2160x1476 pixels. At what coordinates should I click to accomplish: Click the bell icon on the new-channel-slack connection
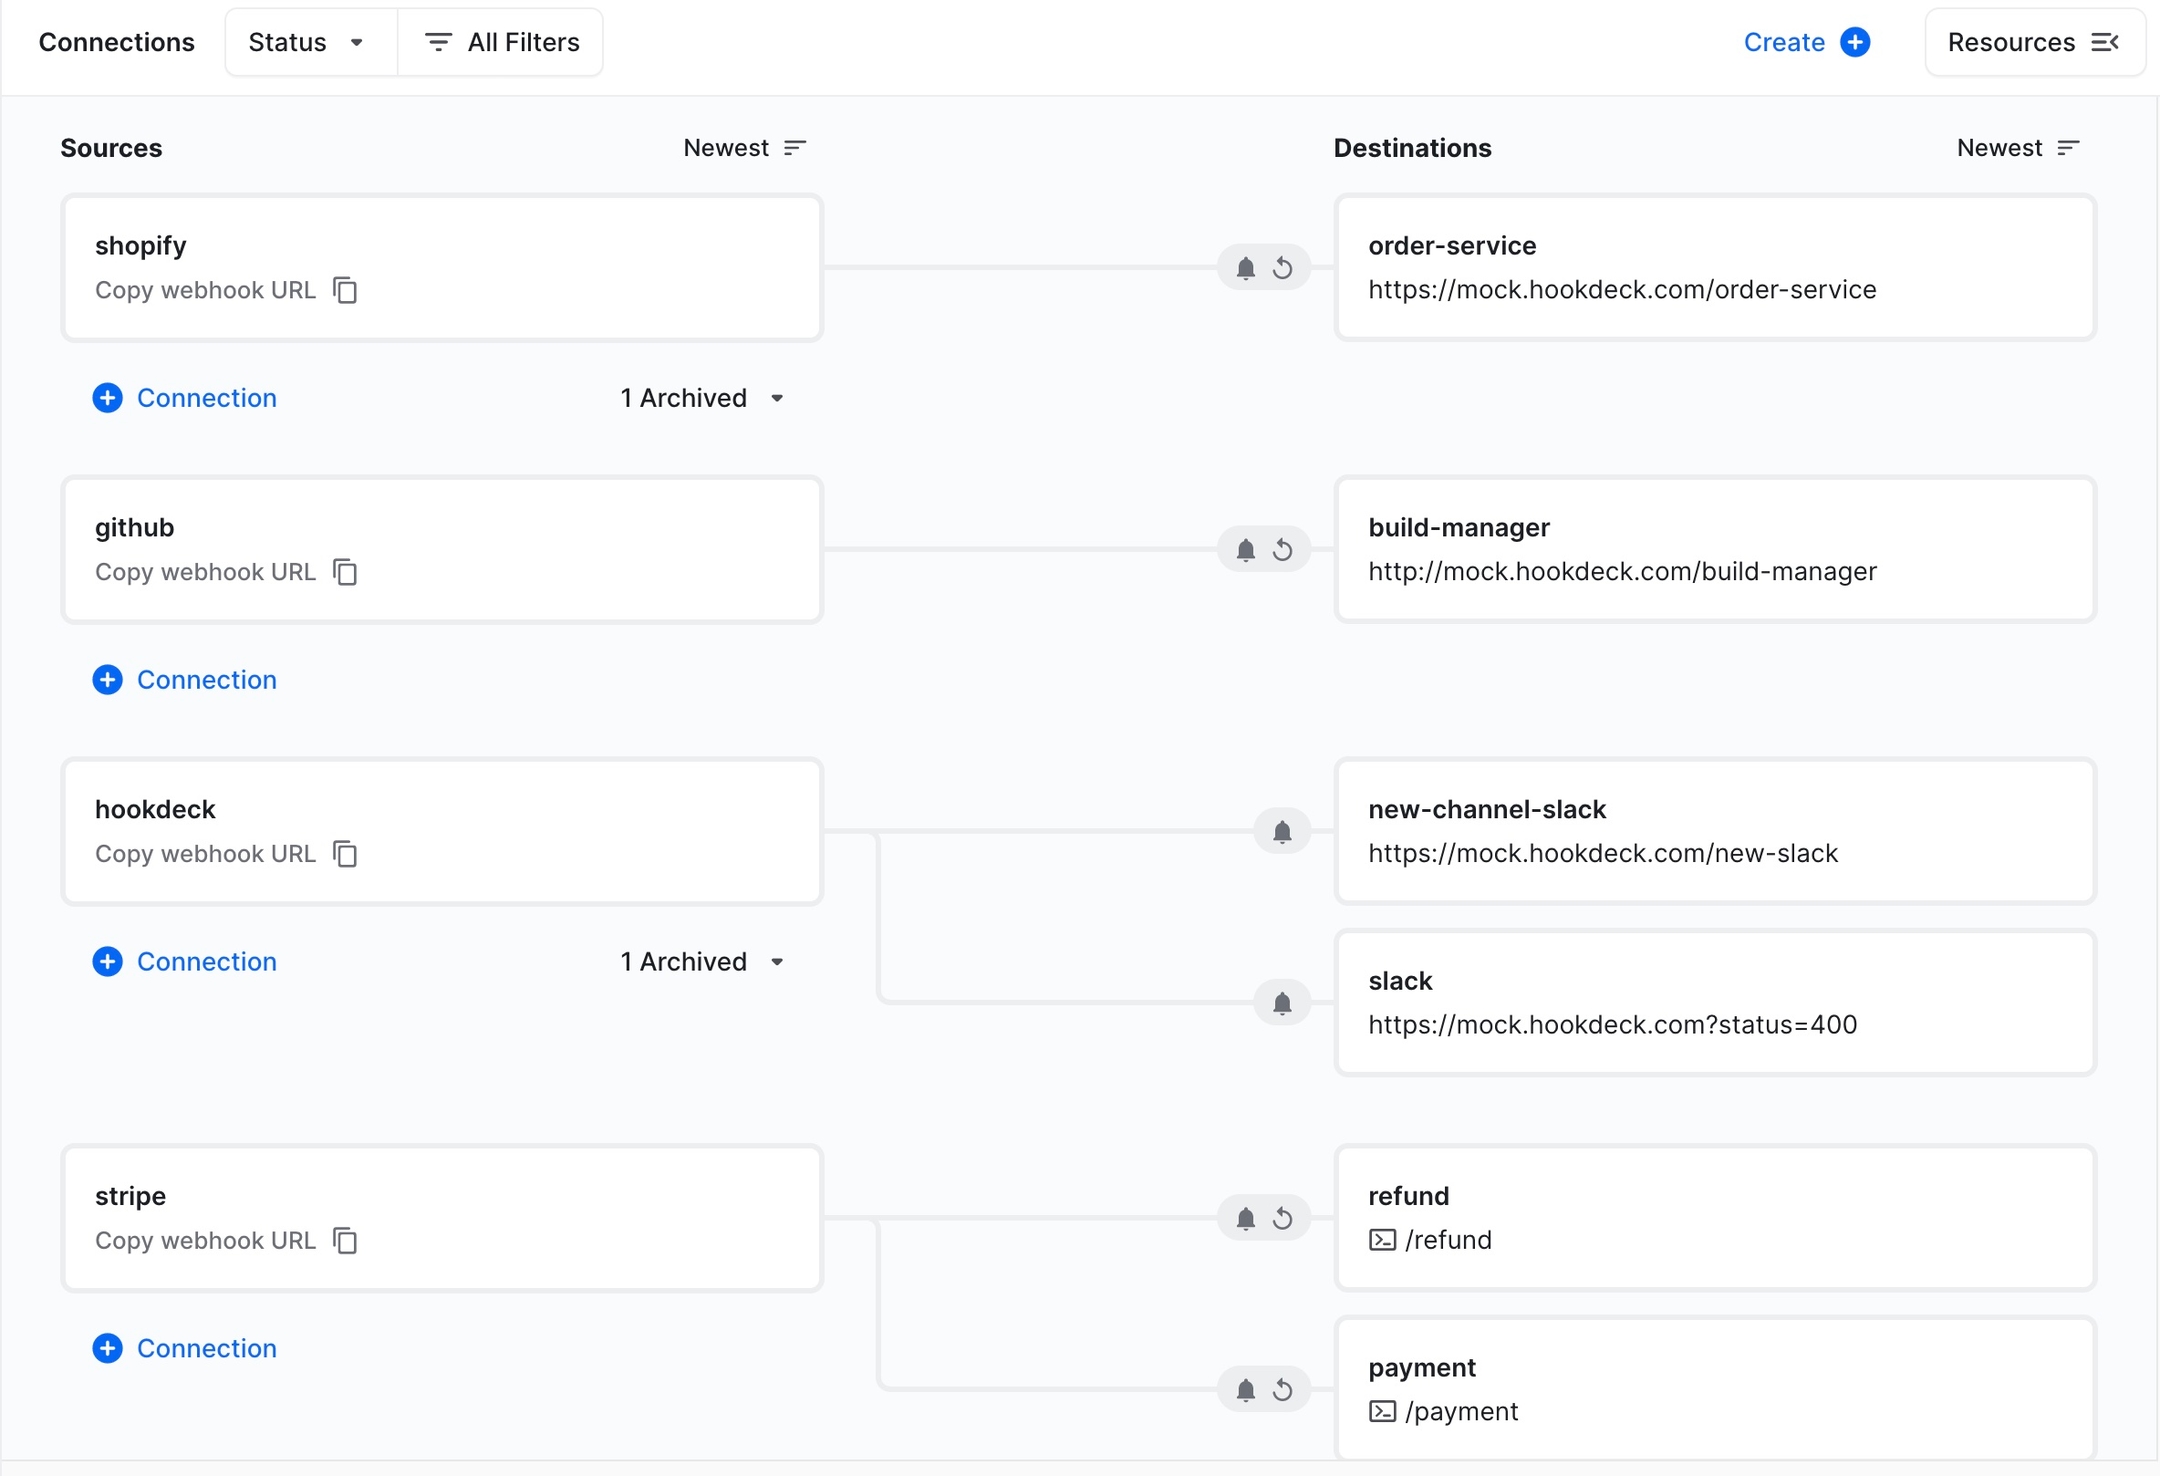[1283, 831]
